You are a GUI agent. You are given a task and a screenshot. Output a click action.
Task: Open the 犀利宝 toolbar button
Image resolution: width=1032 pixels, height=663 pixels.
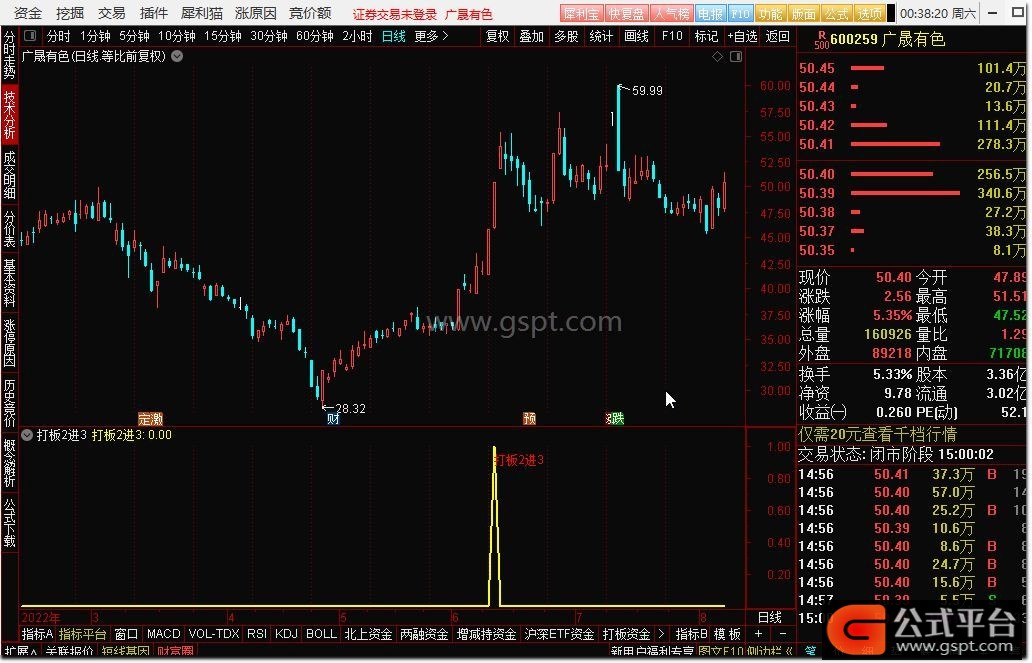pyautogui.click(x=581, y=13)
